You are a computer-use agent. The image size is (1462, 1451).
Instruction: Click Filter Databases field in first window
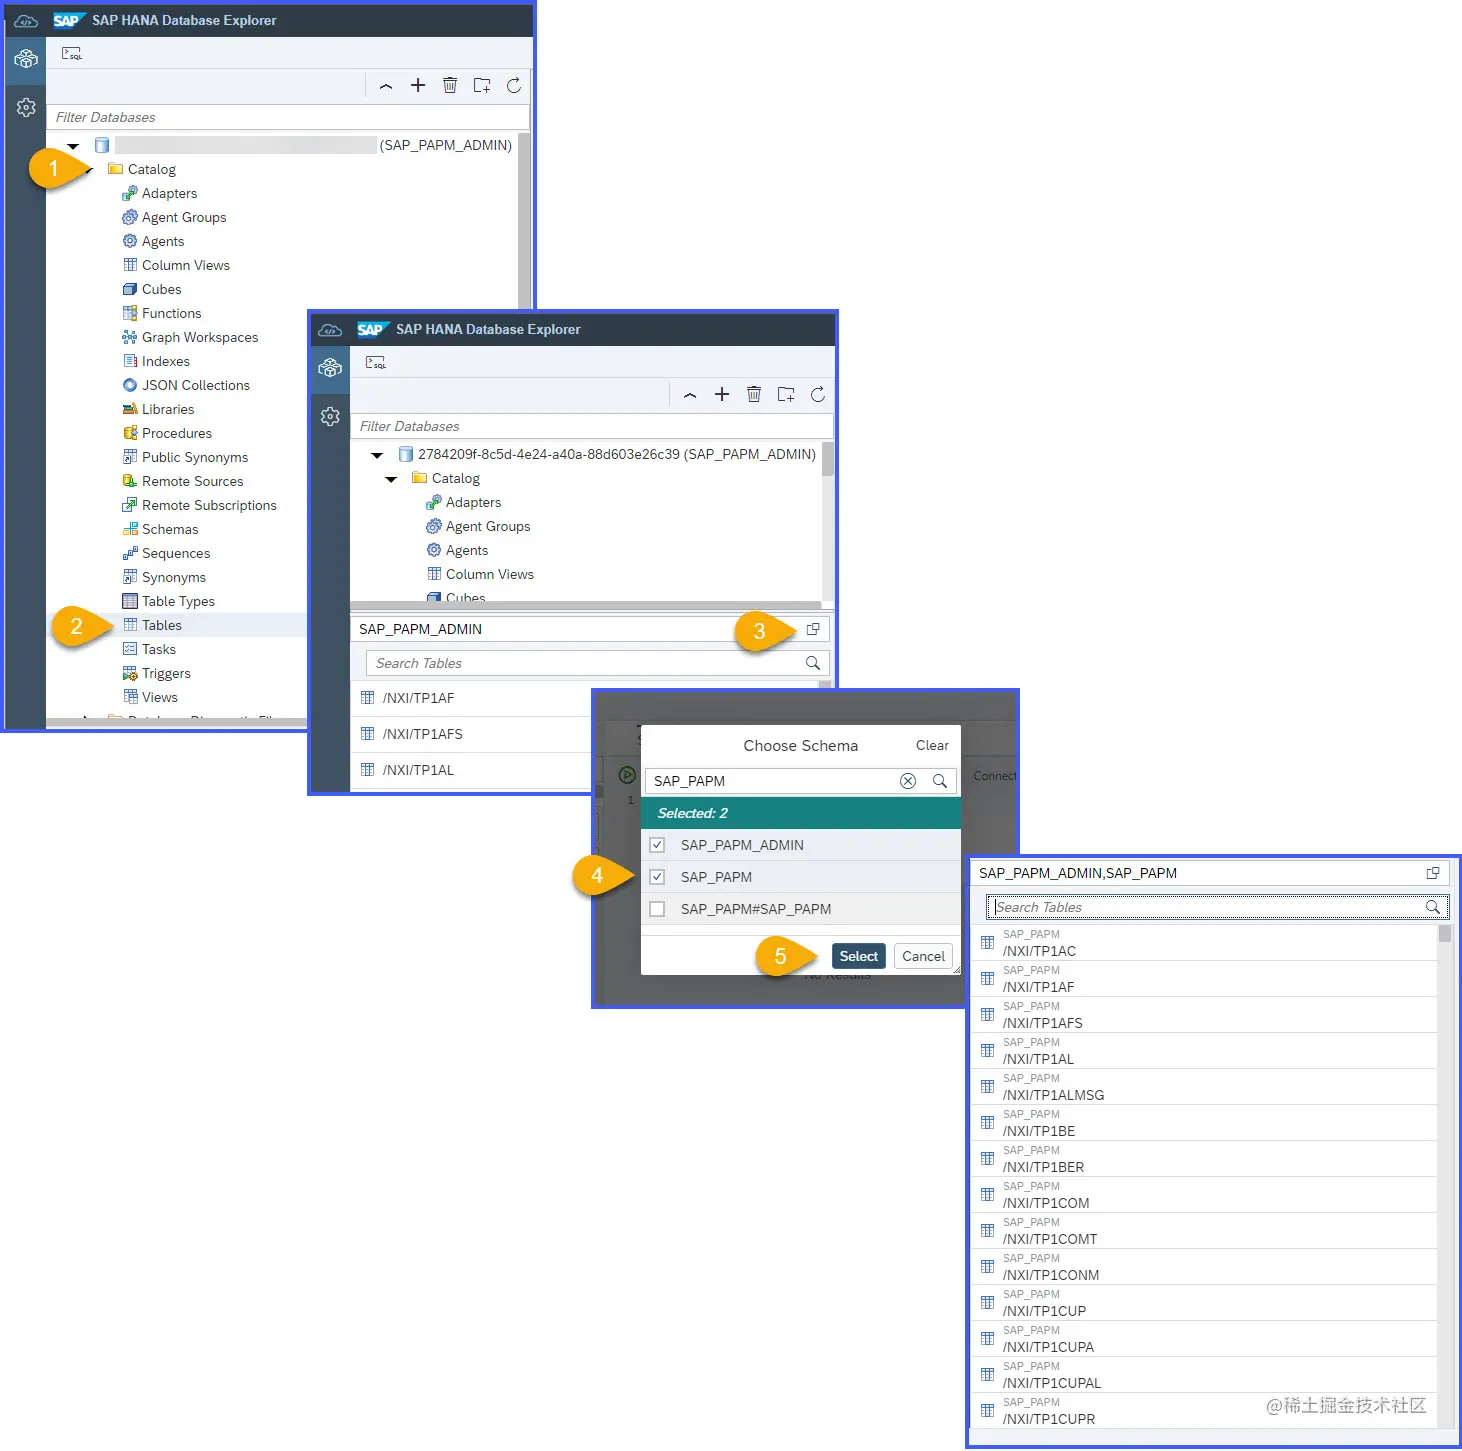pyautogui.click(x=288, y=117)
